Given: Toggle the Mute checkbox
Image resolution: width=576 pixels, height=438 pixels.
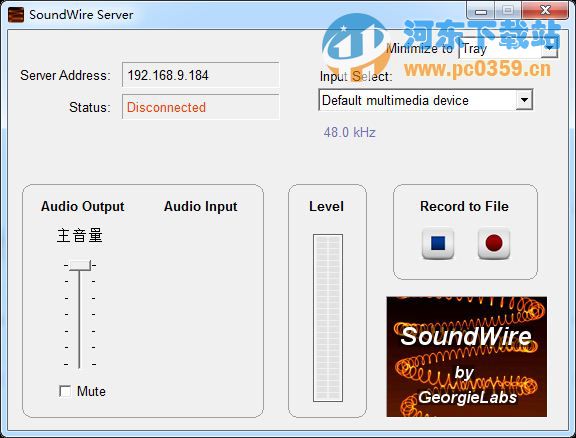Looking at the screenshot, I should click(x=65, y=391).
